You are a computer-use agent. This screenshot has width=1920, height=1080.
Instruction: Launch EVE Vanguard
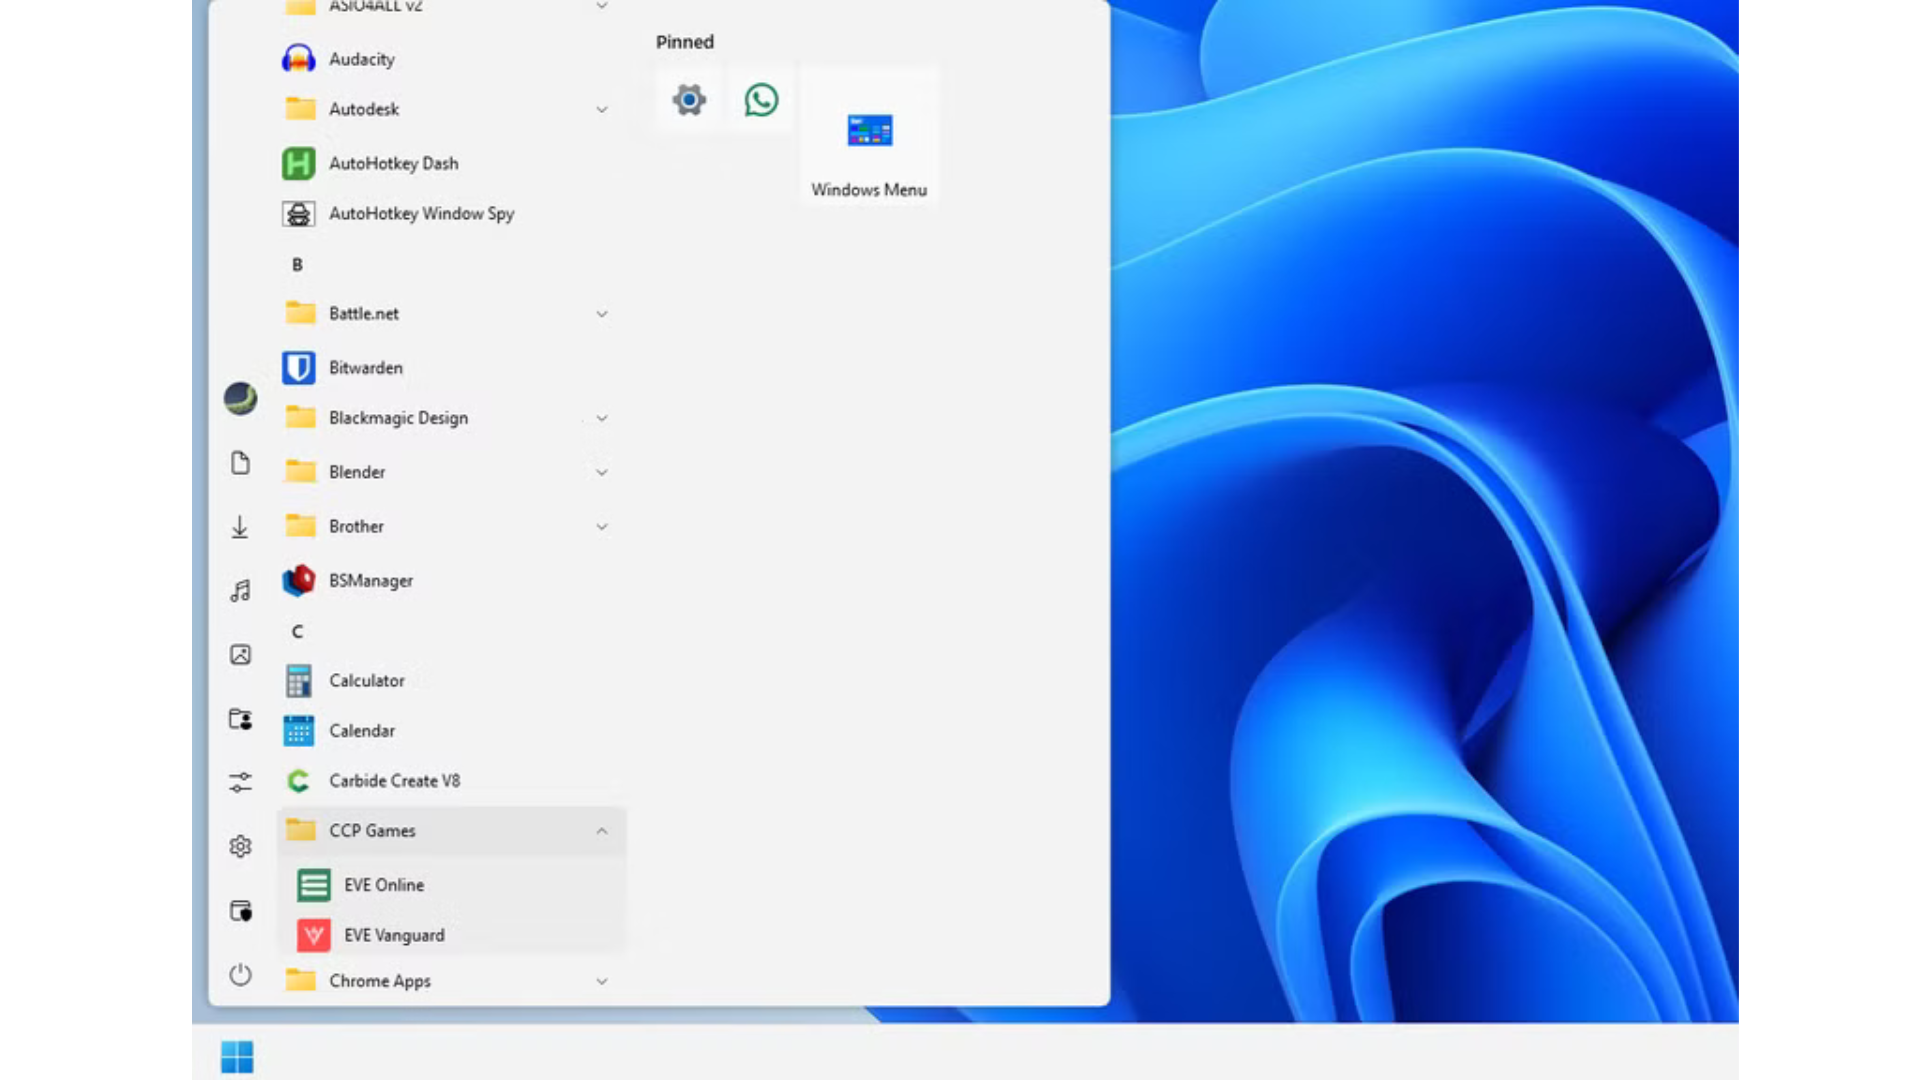coord(393,935)
